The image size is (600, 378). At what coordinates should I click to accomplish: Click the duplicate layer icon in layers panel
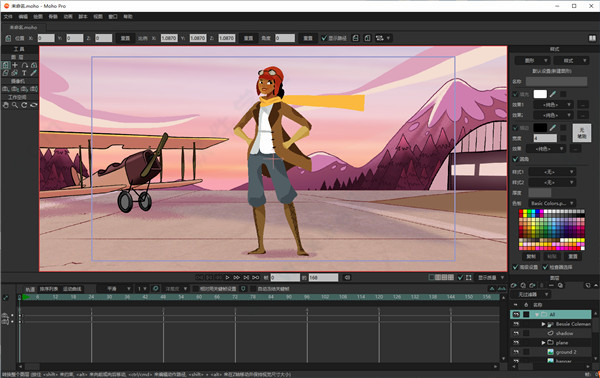(x=523, y=285)
